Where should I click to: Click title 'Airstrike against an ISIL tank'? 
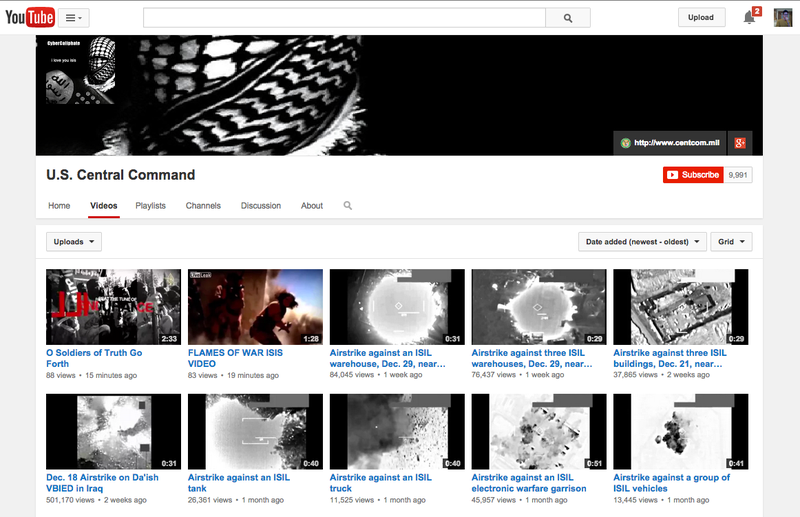point(239,483)
